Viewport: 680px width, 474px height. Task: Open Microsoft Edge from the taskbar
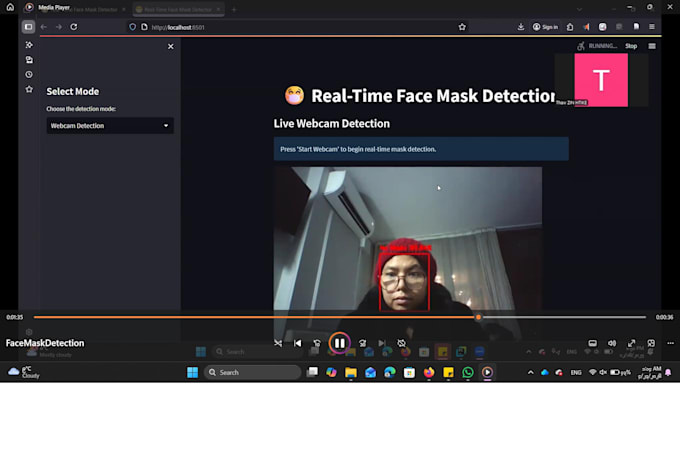tap(390, 373)
